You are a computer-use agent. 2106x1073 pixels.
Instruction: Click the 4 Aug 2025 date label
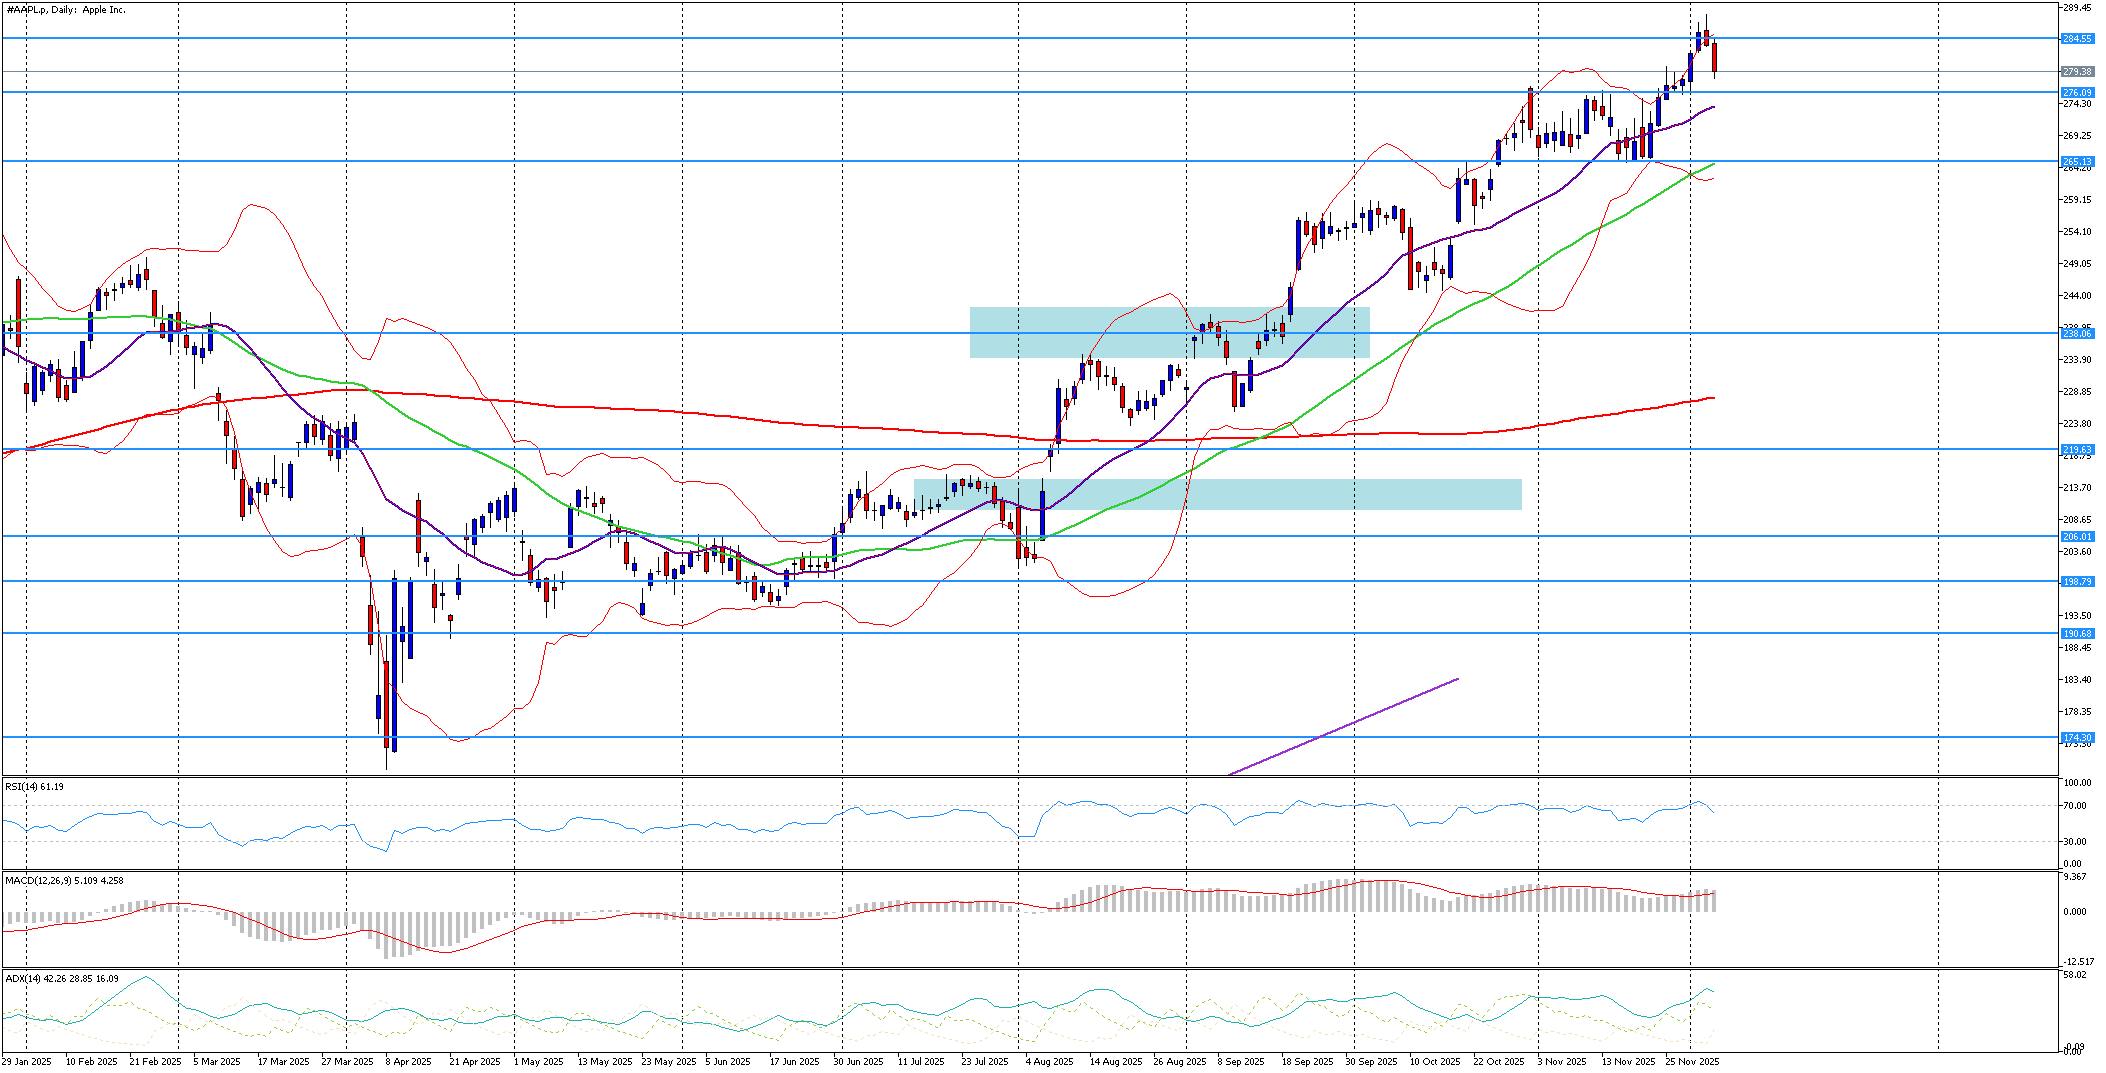pyautogui.click(x=1049, y=1062)
